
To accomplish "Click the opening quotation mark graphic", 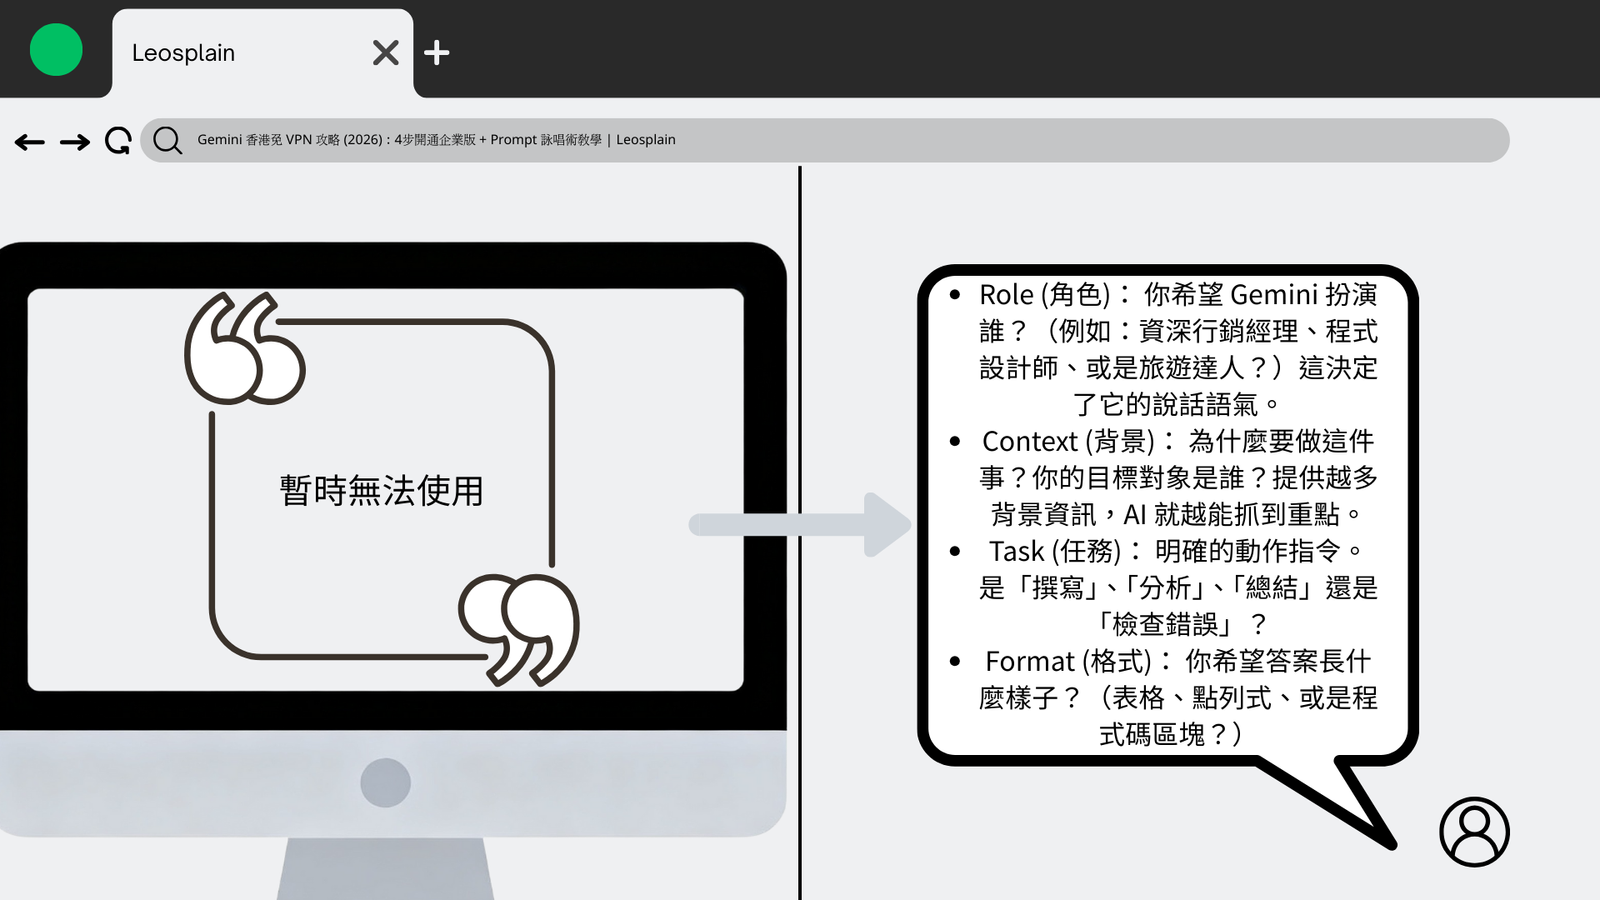I will [x=244, y=348].
